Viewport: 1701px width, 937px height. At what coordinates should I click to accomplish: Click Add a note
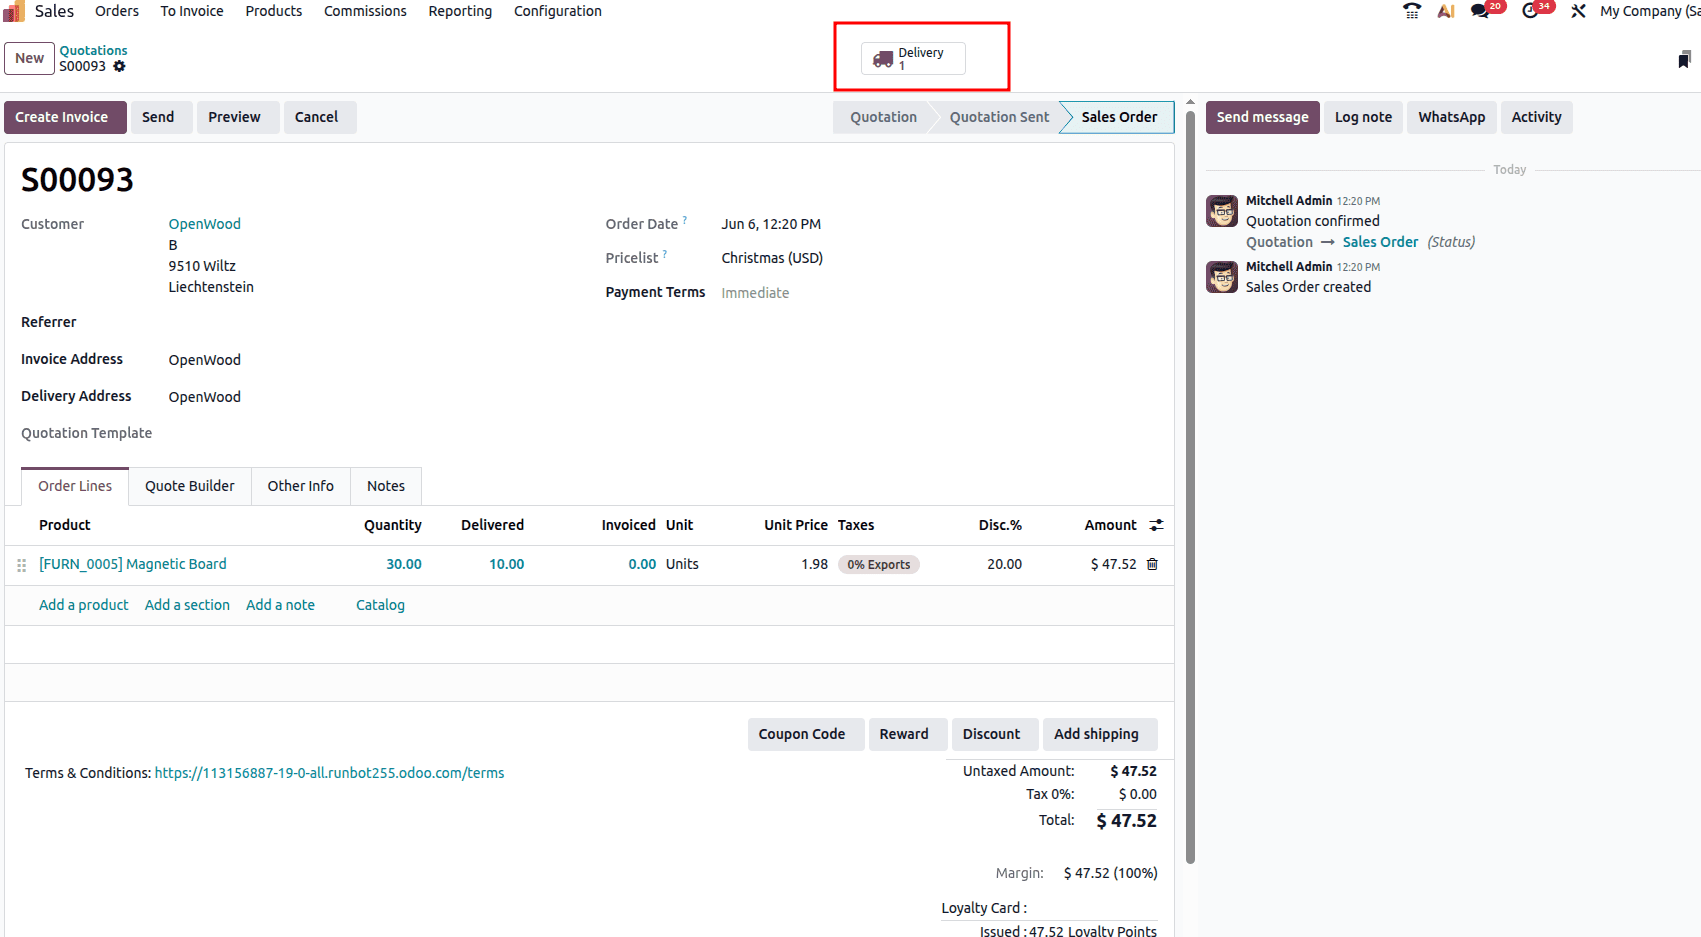[x=280, y=605]
